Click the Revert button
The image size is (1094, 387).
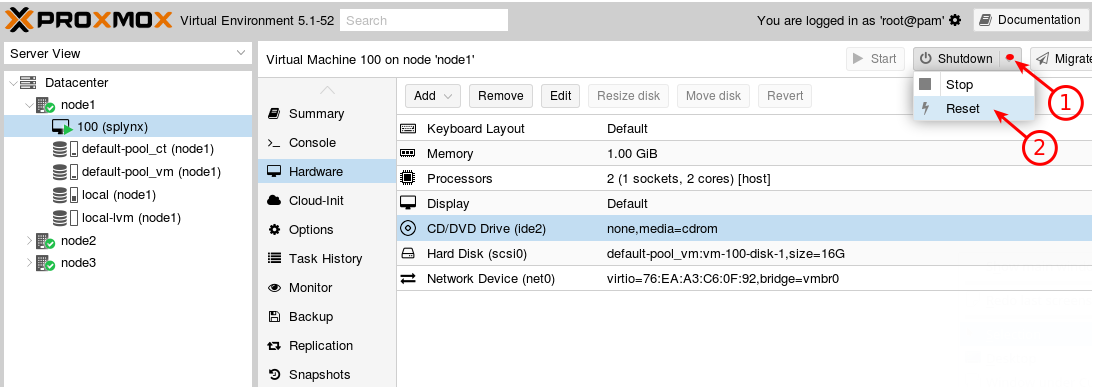(x=785, y=96)
